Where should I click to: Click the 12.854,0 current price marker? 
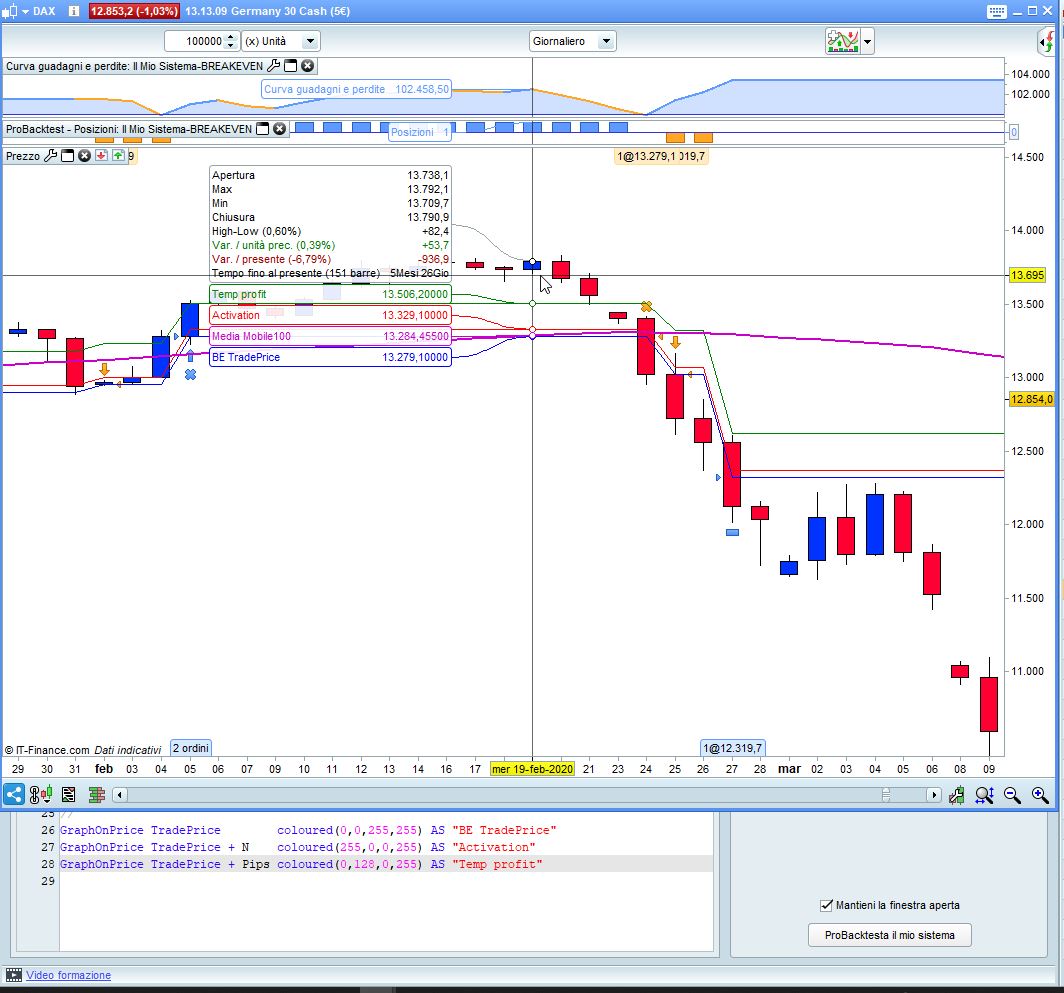click(x=1031, y=399)
